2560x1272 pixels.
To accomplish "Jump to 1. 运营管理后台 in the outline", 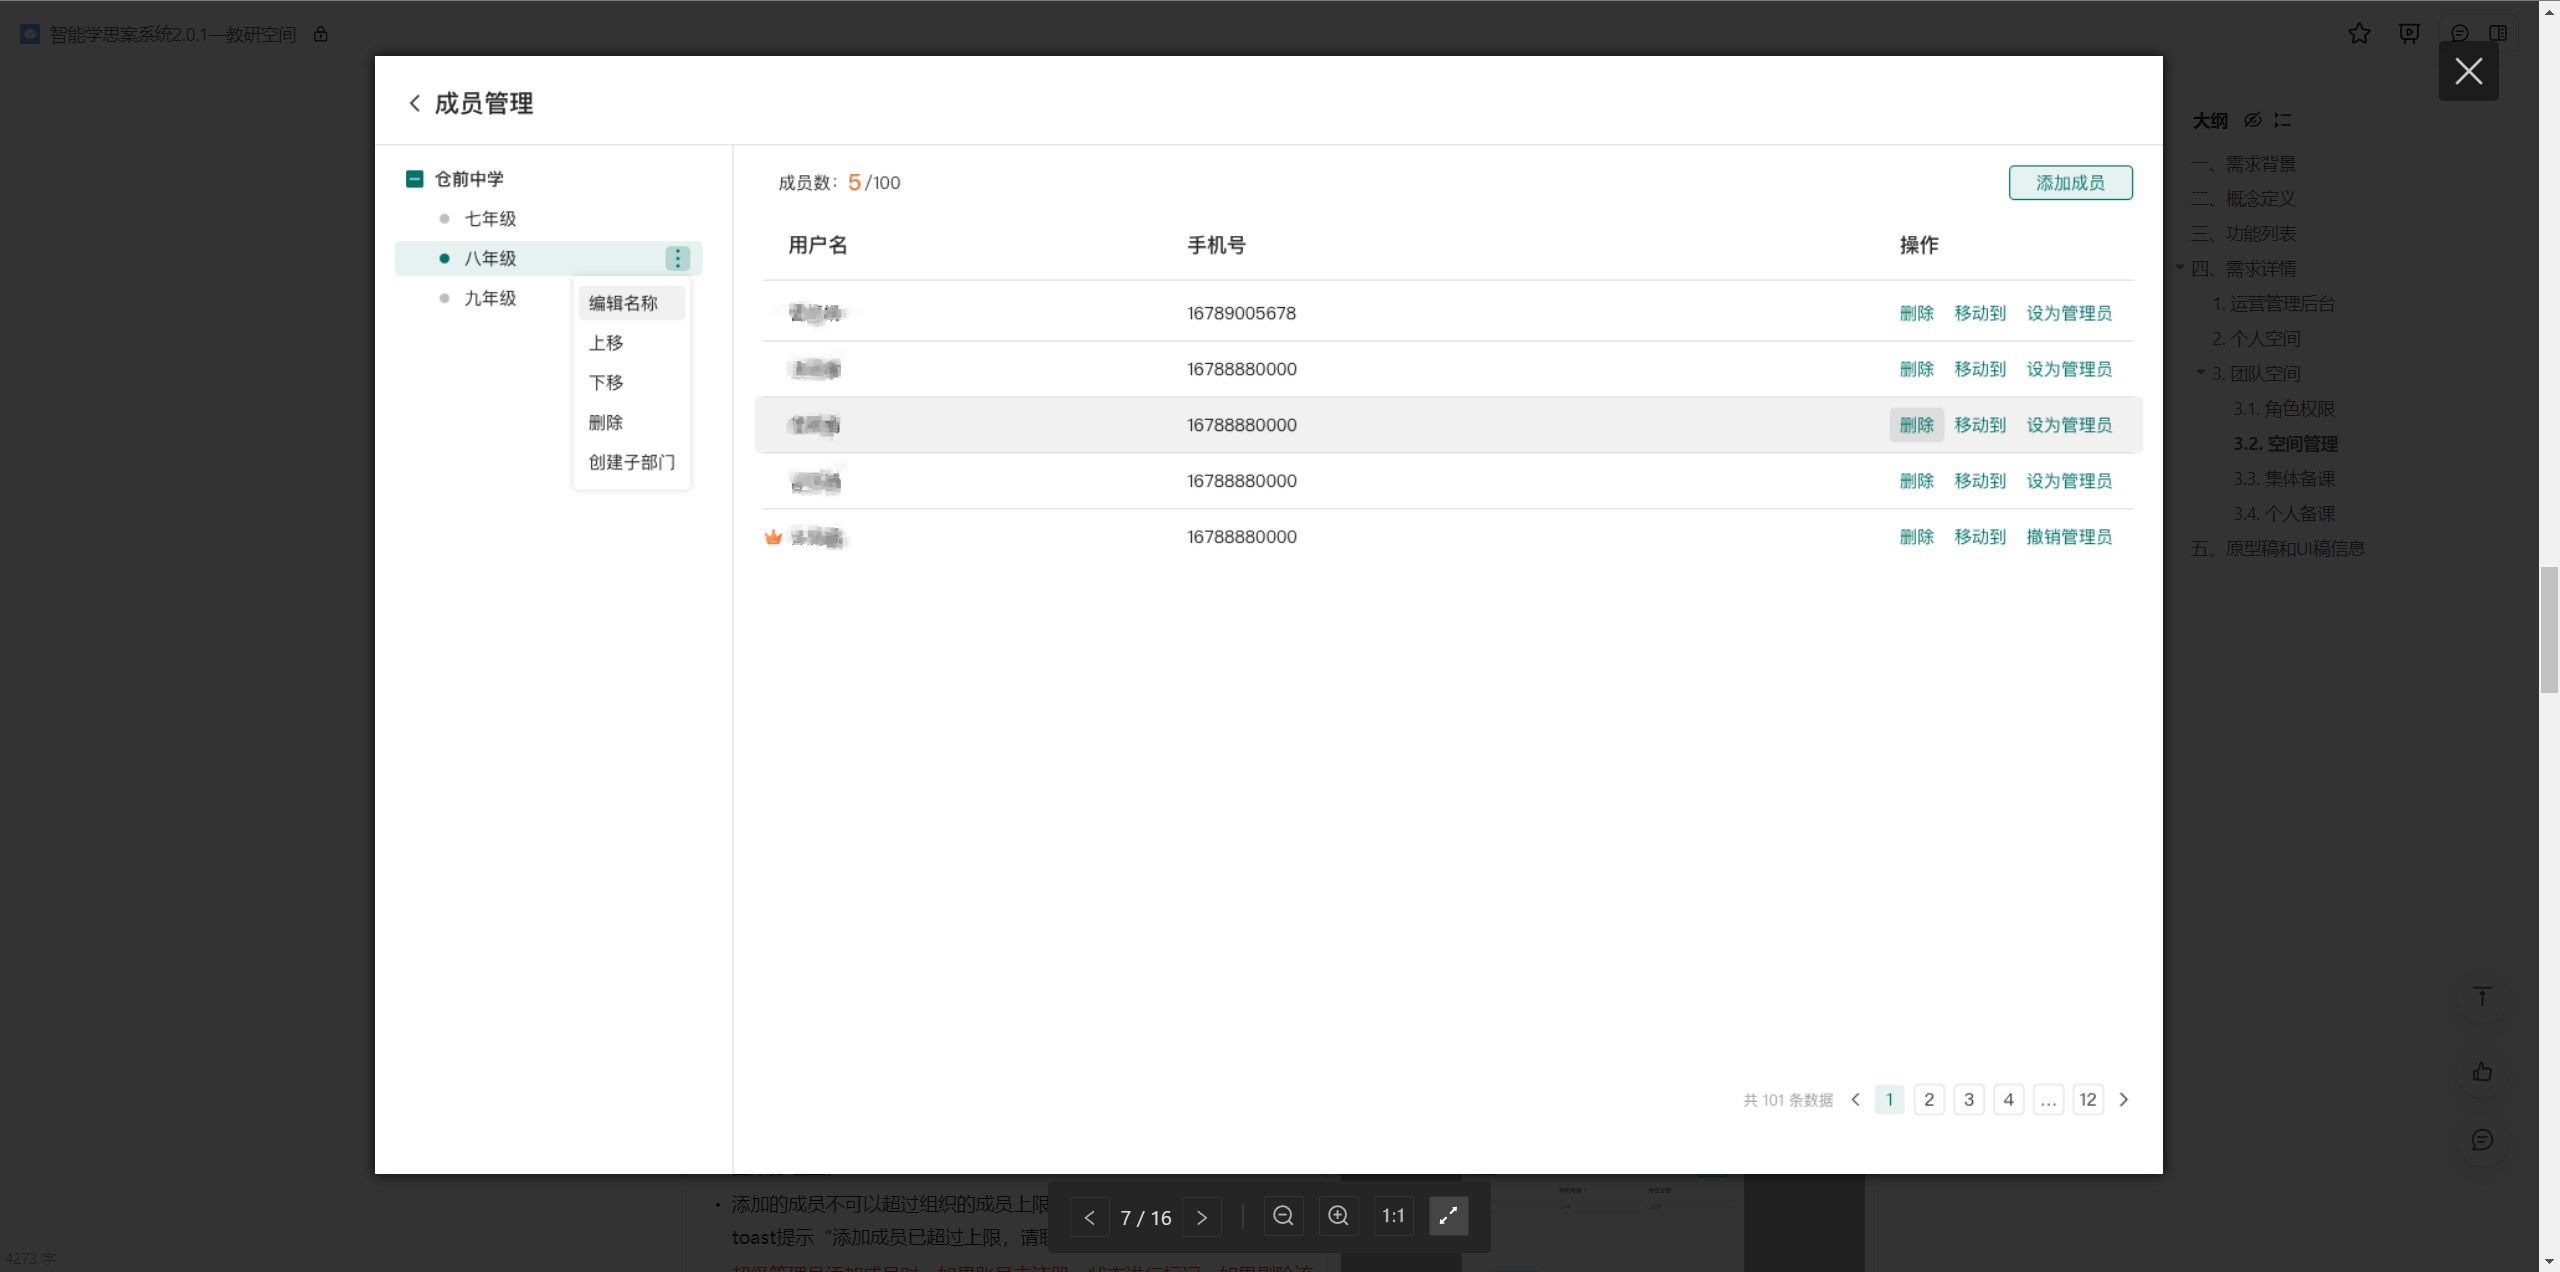I will [x=2273, y=304].
